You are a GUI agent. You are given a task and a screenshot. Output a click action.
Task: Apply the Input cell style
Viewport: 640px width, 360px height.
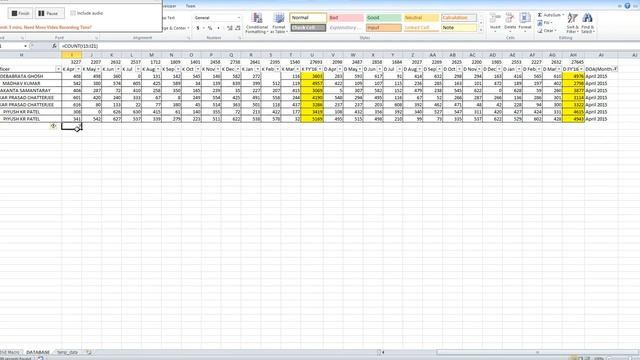383,28
